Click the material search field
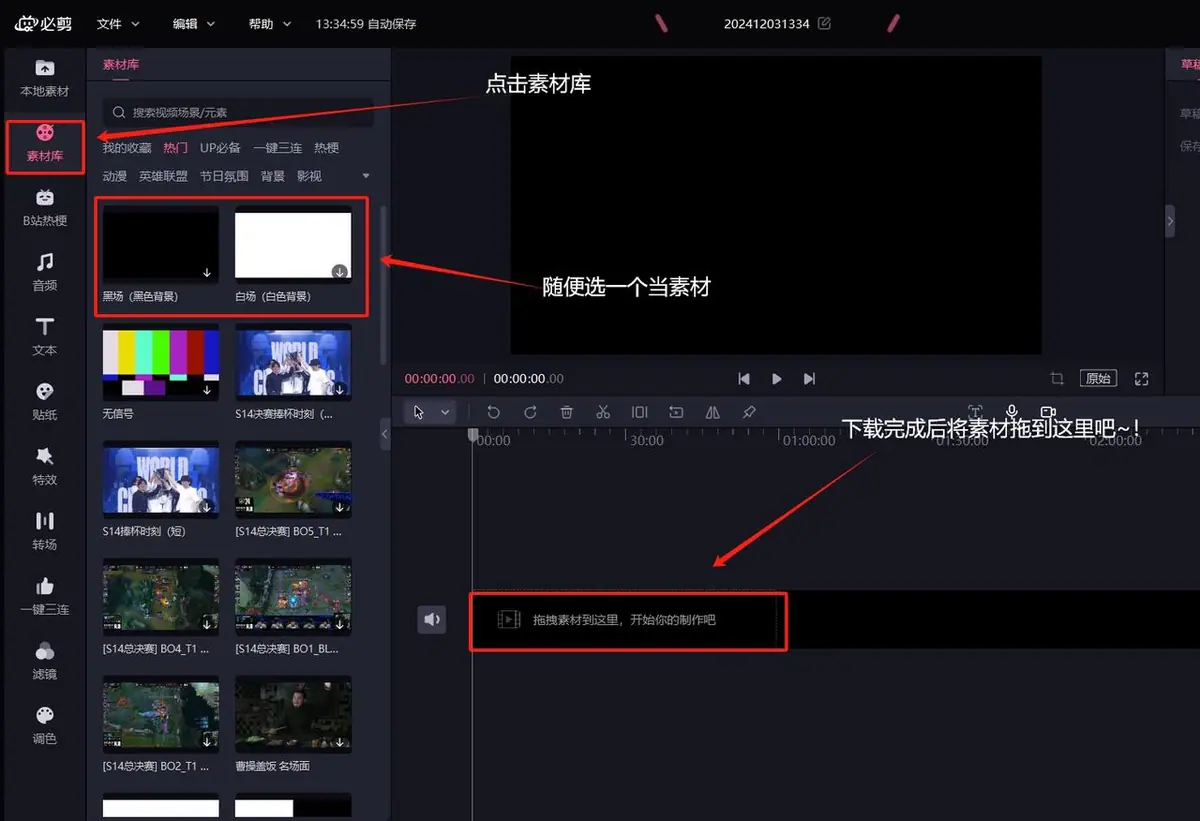This screenshot has width=1200, height=821. tap(238, 113)
